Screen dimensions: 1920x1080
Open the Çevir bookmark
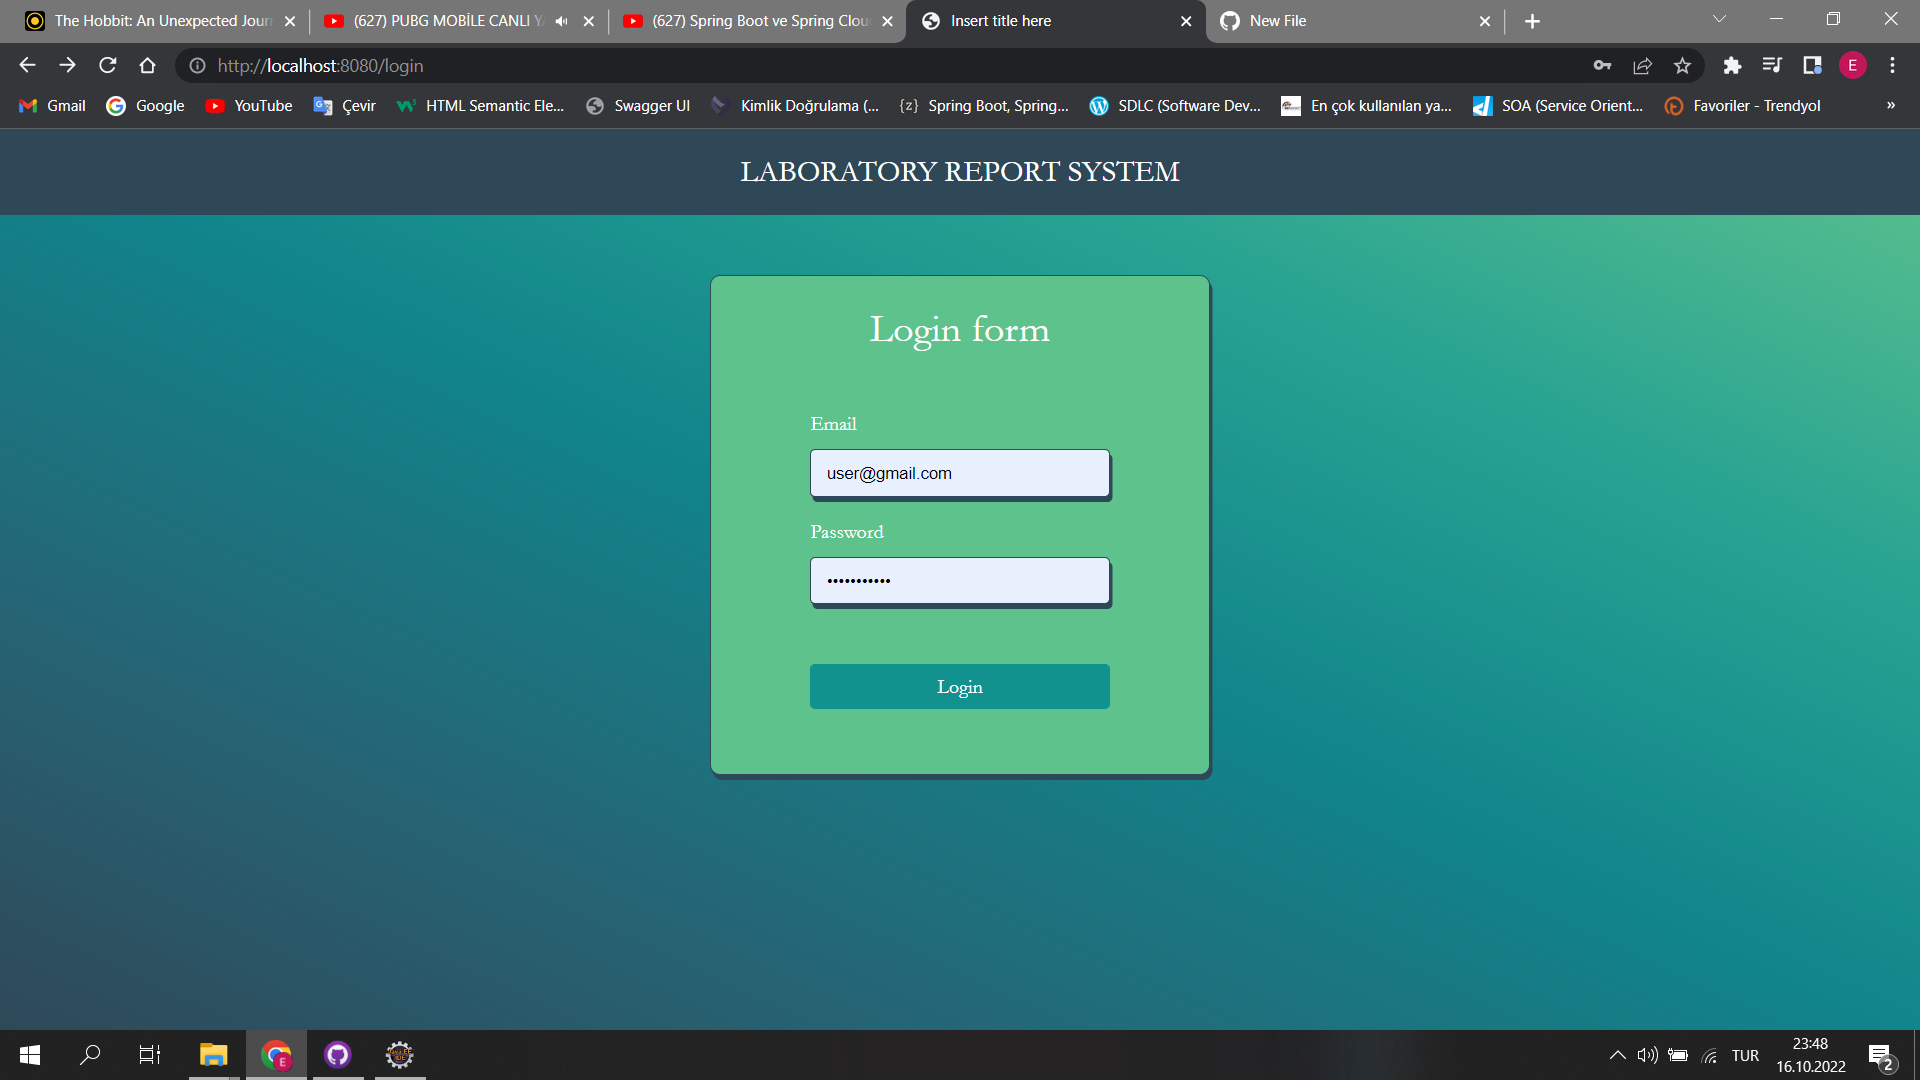click(x=345, y=105)
